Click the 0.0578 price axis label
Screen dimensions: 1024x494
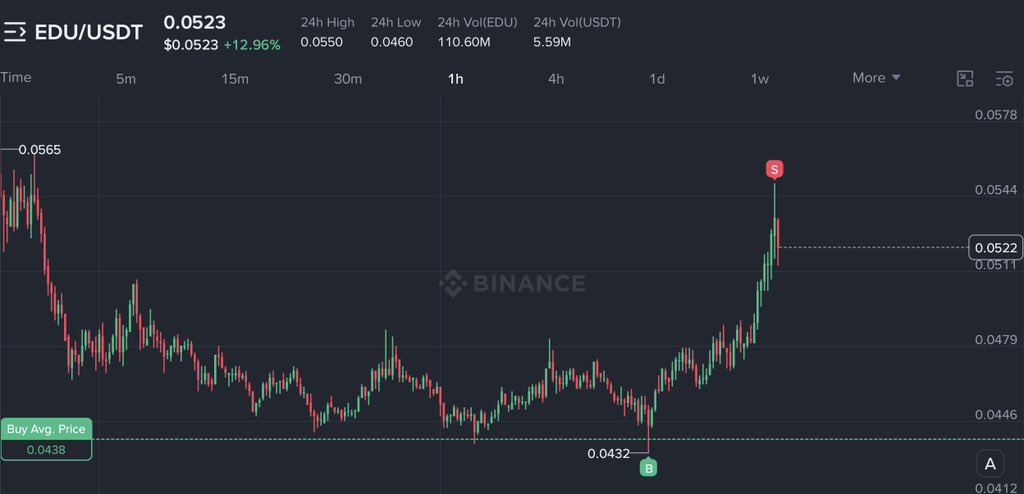996,115
